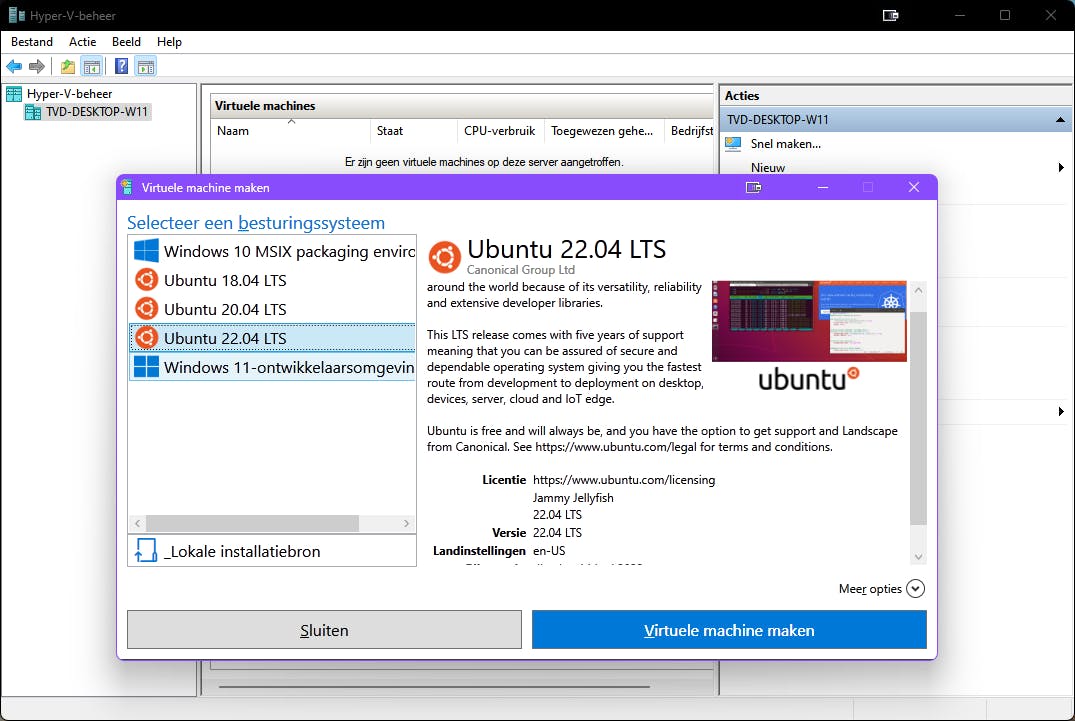1075x721 pixels.
Task: Select Windows 10 MSIX packaging environment
Action: click(273, 251)
